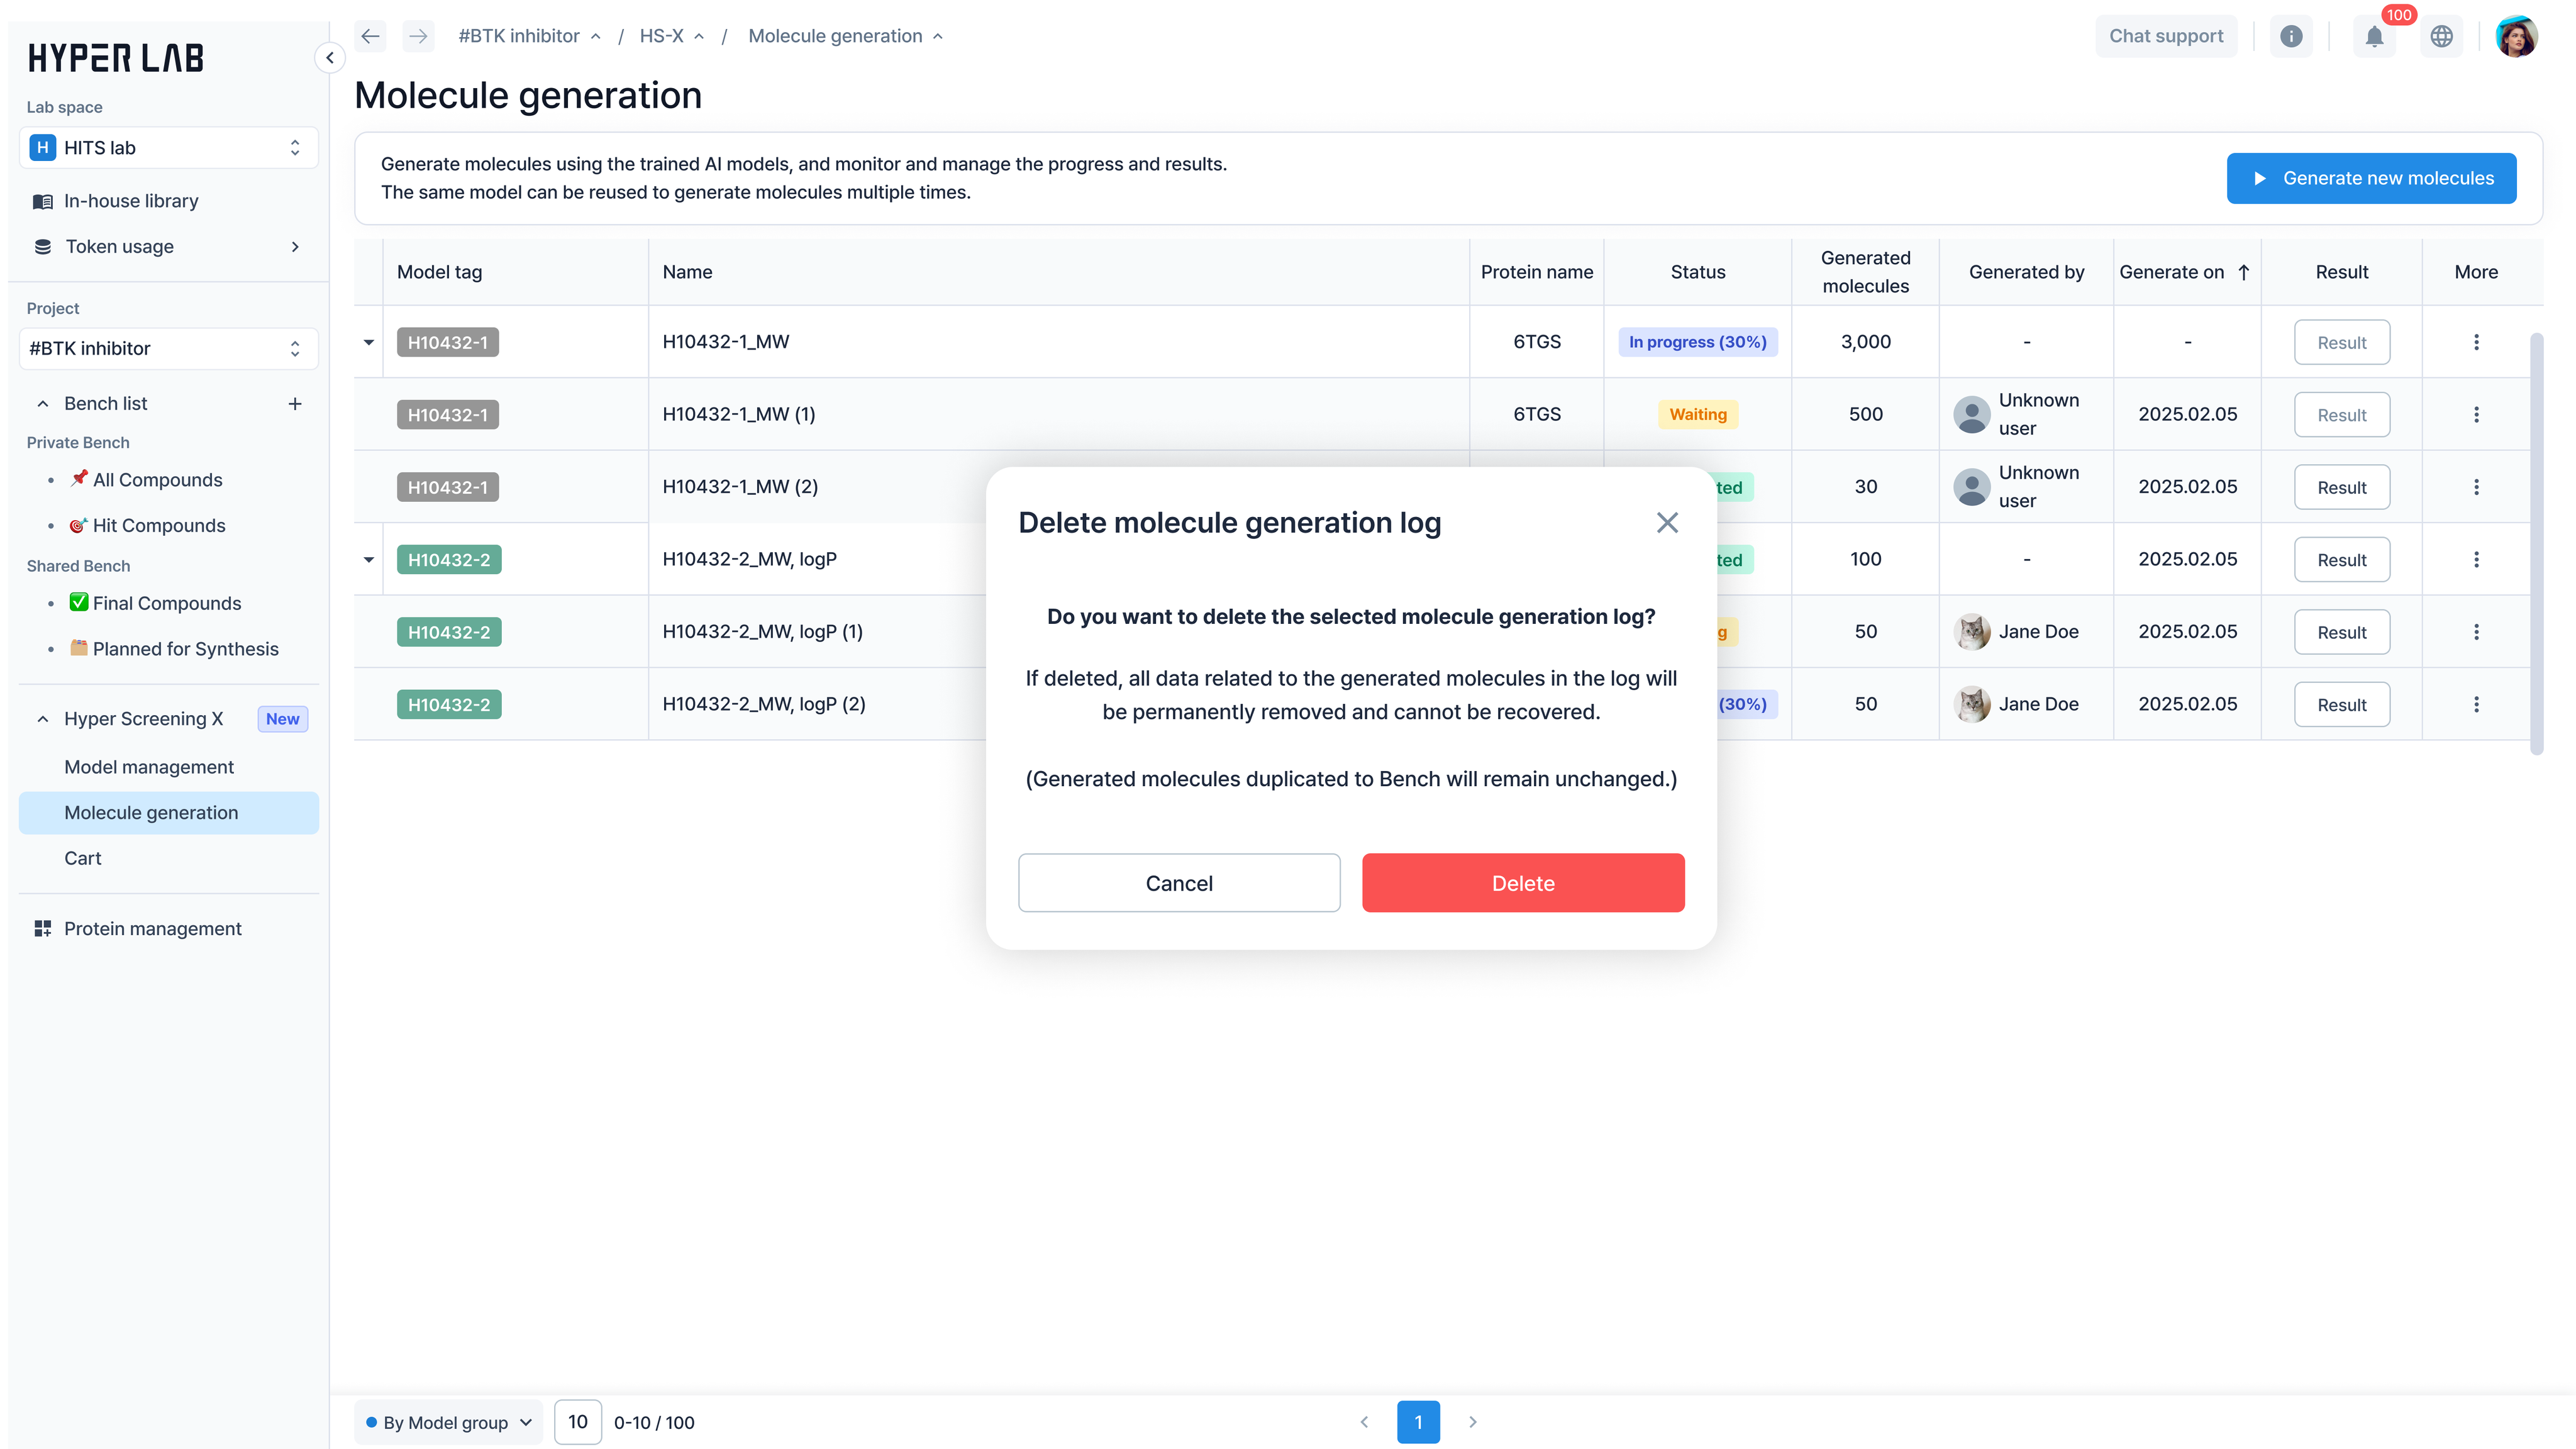Confirm with the red Delete button
This screenshot has height=1449, width=2576.
click(x=1522, y=883)
